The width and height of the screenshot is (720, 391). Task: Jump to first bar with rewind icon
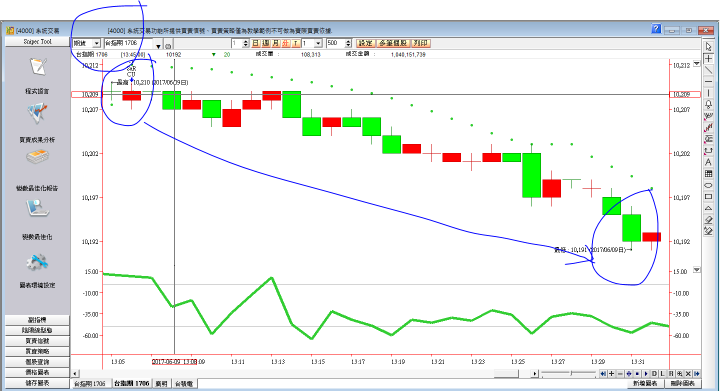[x=603, y=374]
